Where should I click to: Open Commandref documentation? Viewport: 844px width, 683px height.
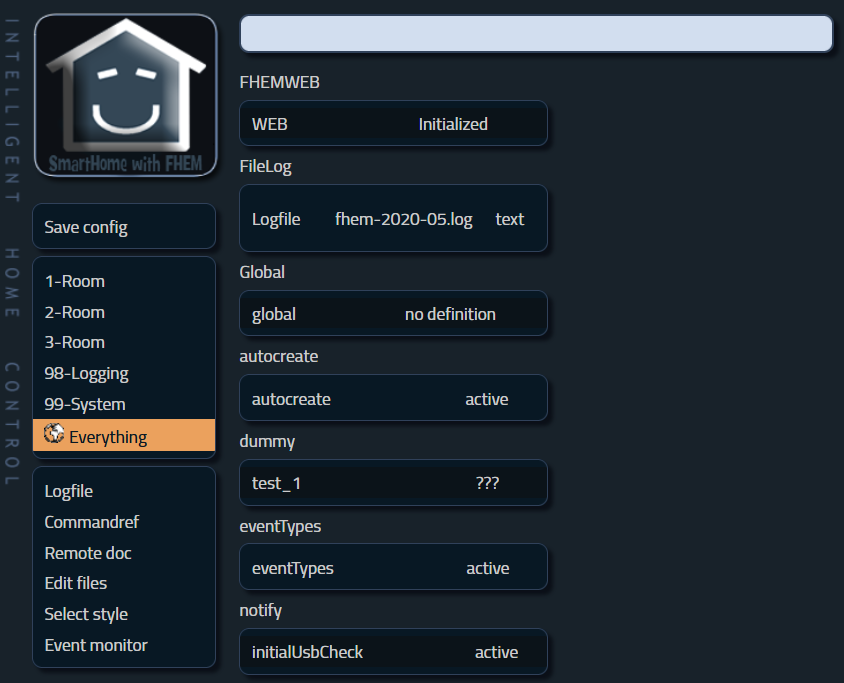click(x=92, y=522)
